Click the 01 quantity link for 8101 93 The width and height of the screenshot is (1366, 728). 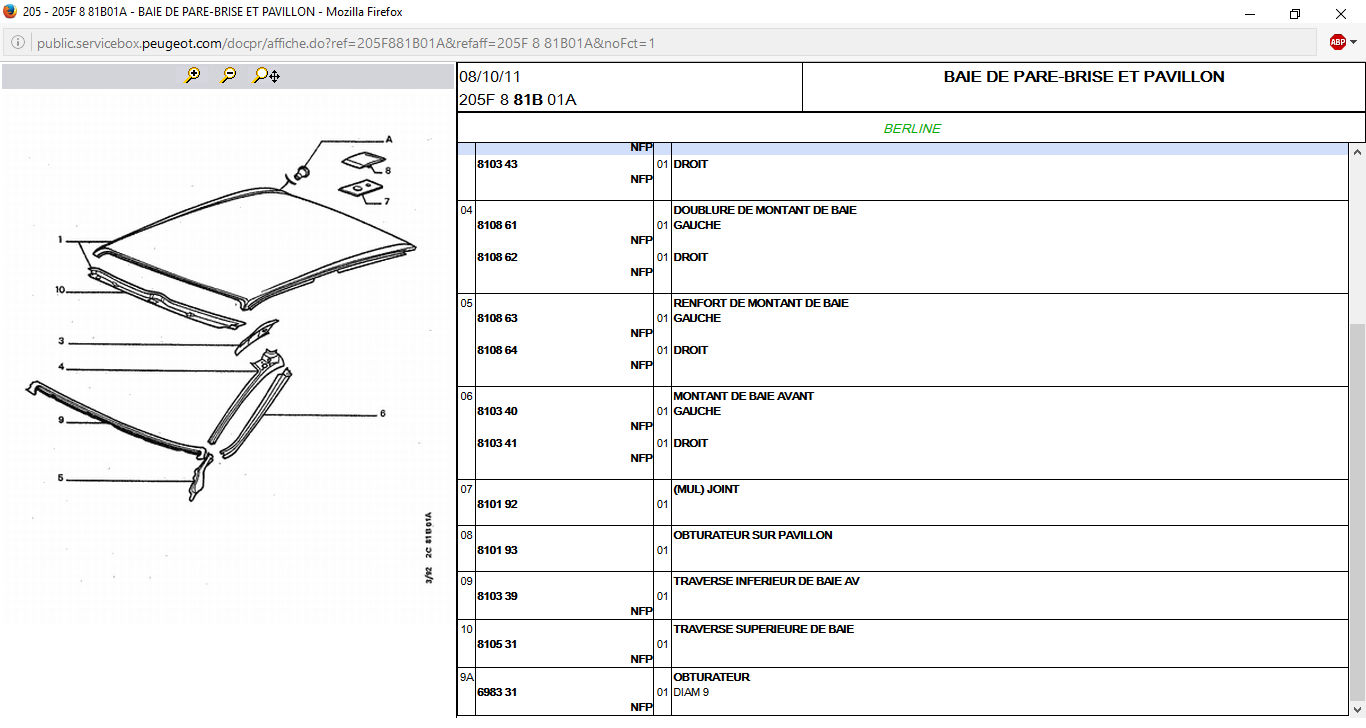[662, 551]
